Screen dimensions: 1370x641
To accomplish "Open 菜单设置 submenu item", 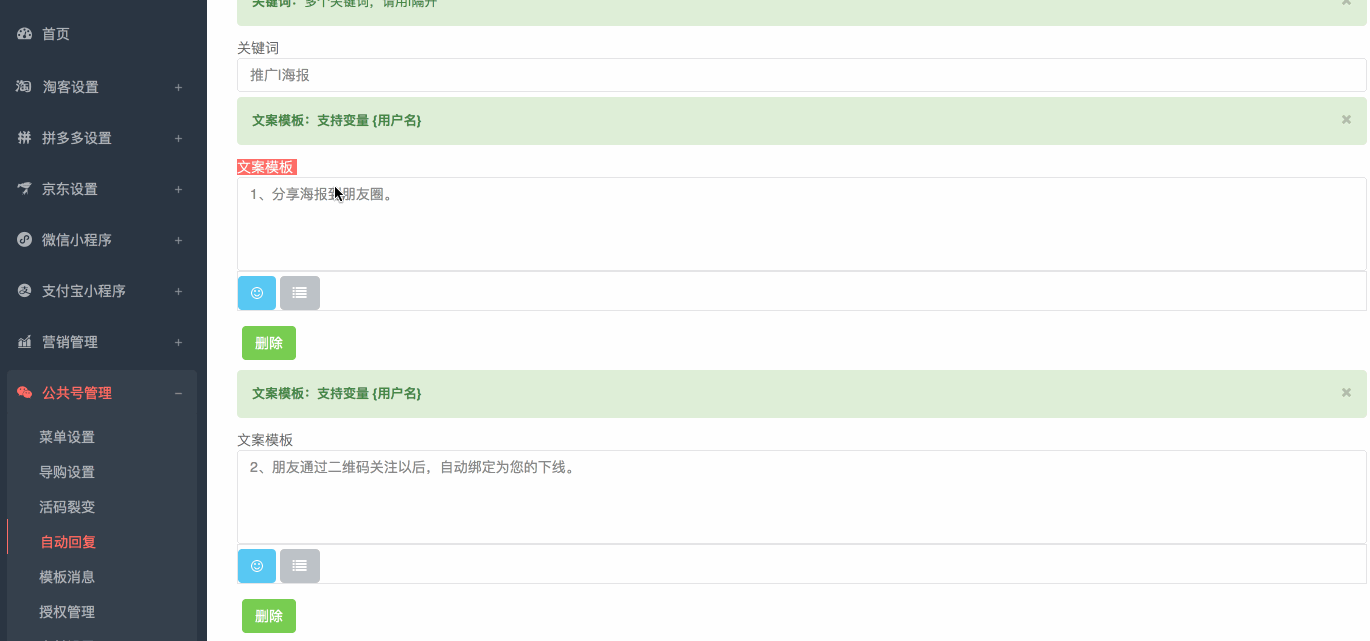I will click(67, 437).
